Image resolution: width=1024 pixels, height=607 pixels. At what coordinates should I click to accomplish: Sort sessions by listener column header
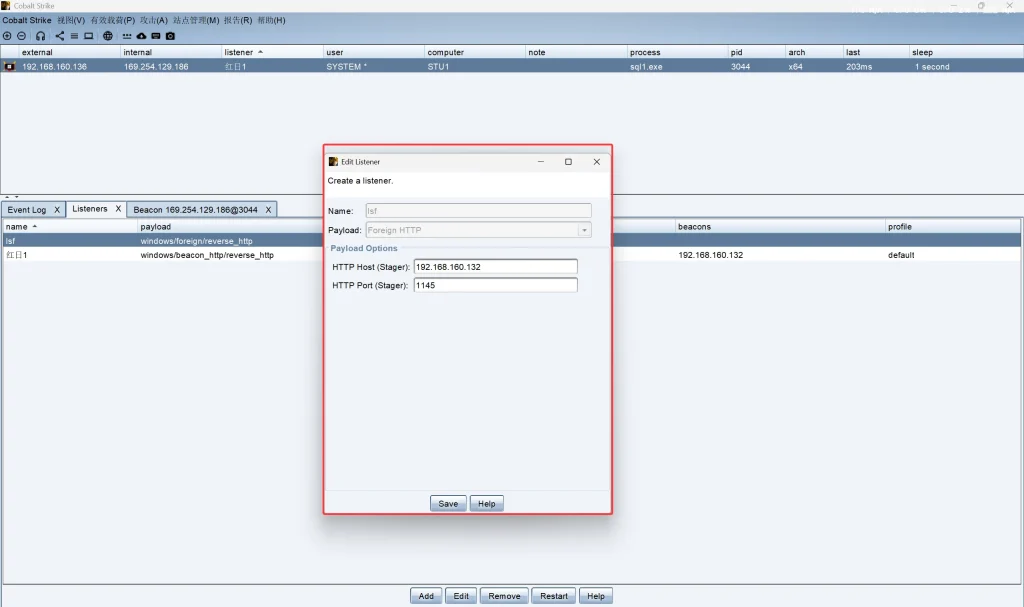tap(273, 52)
